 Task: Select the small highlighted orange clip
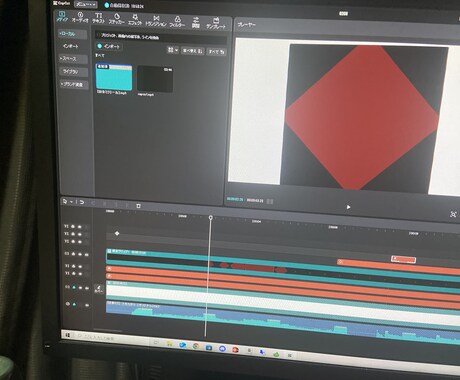(404, 259)
